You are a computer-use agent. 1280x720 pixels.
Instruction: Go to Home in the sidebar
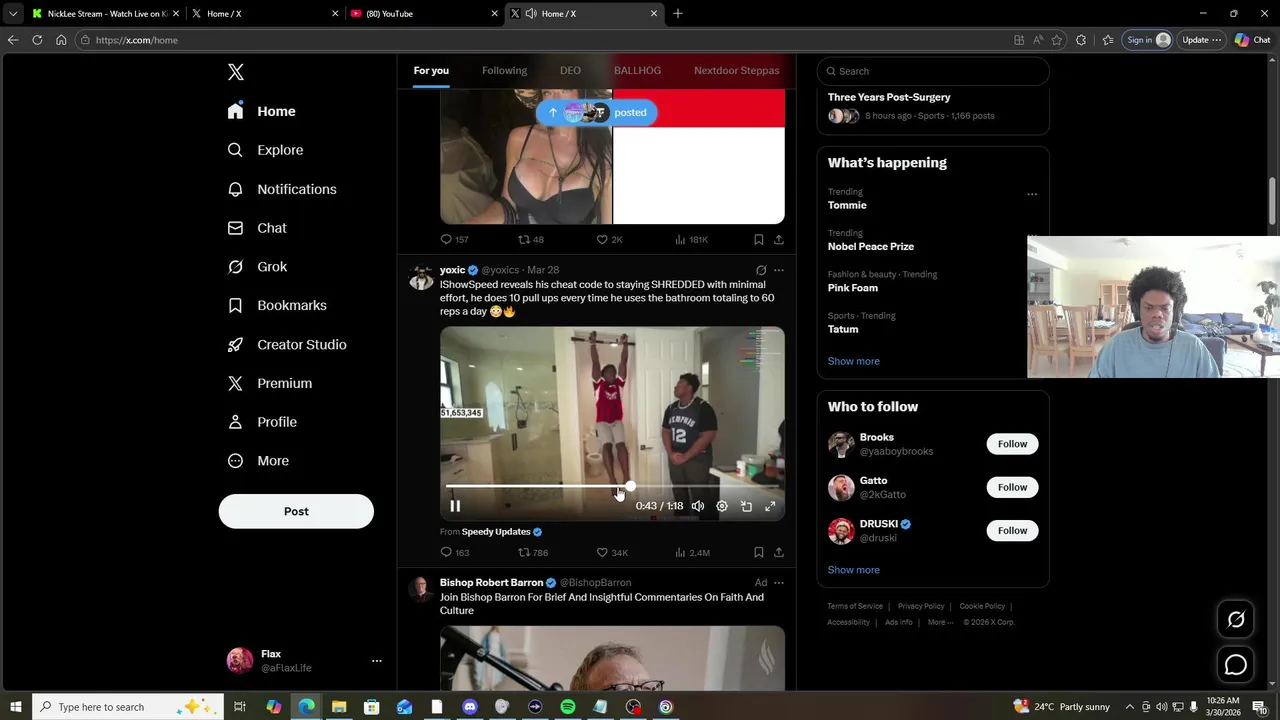tap(261, 111)
